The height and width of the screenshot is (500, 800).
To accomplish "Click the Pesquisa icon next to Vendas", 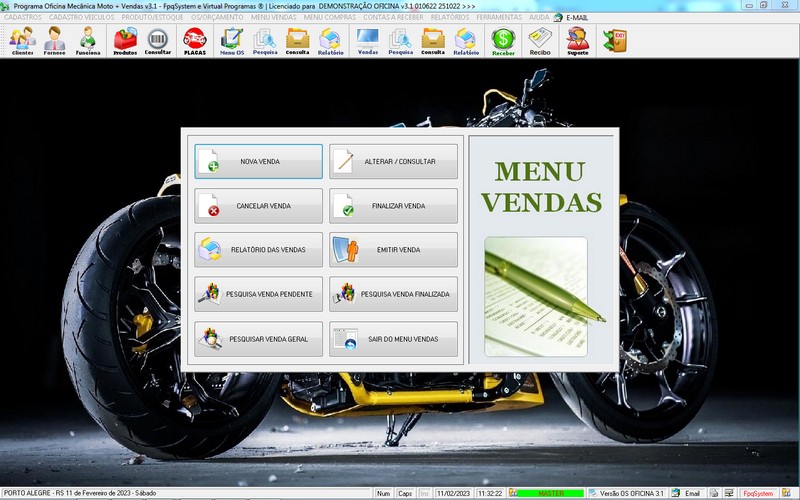I will [x=401, y=41].
